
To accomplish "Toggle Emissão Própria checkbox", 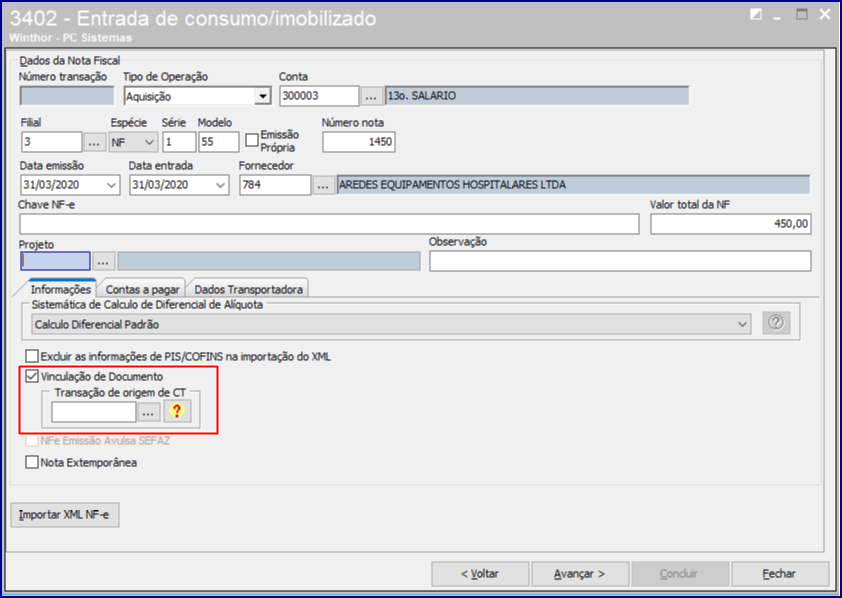I will coord(252,140).
